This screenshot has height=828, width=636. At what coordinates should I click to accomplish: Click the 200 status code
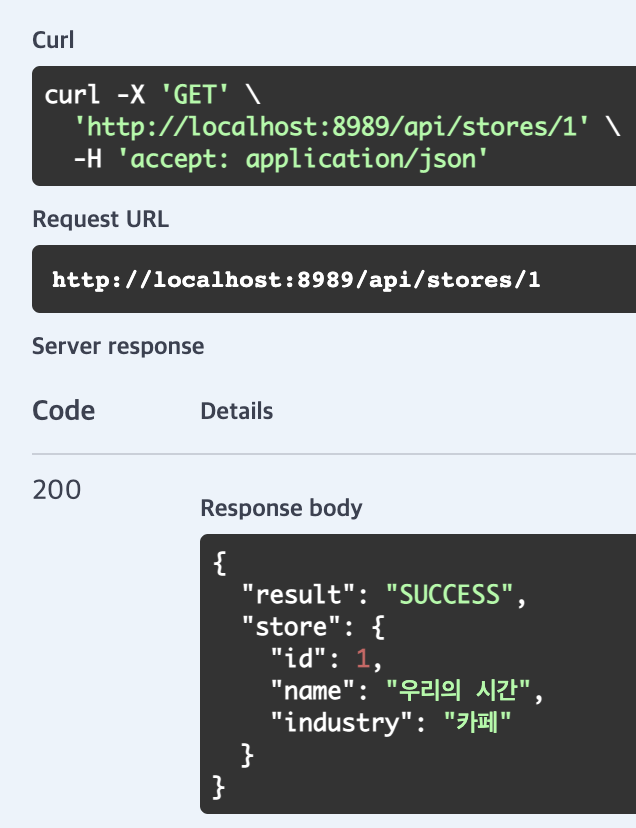[57, 490]
